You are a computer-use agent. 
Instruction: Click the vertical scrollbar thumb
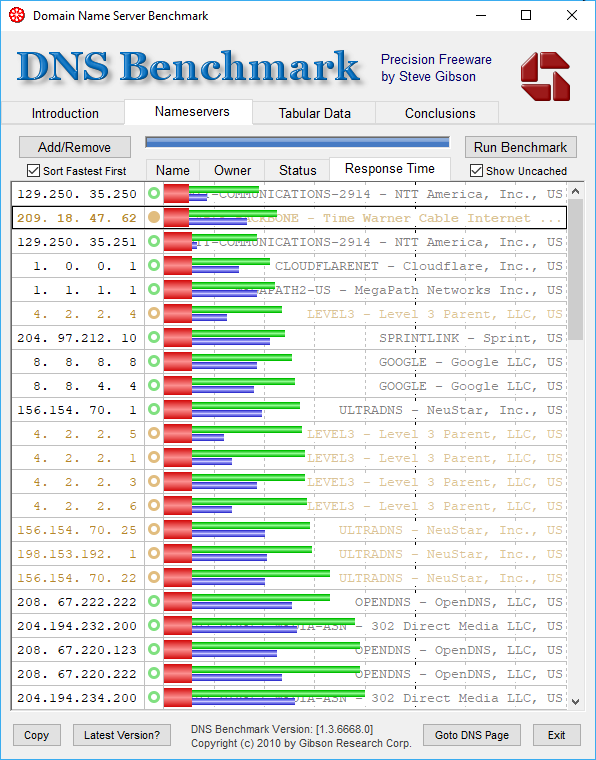[x=575, y=269]
